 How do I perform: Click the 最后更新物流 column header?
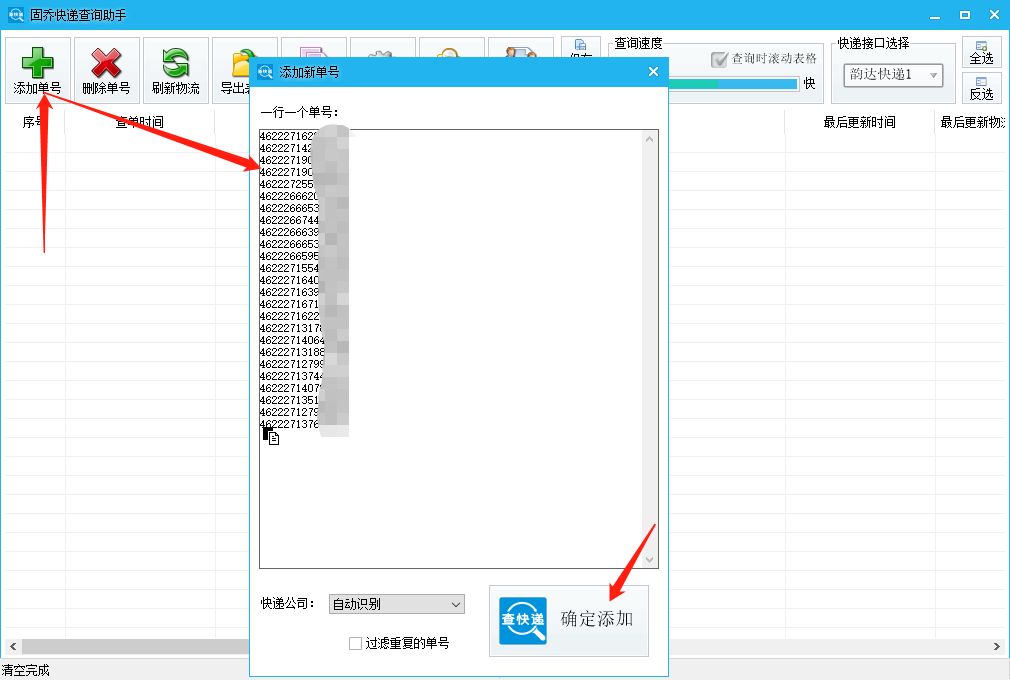972,122
